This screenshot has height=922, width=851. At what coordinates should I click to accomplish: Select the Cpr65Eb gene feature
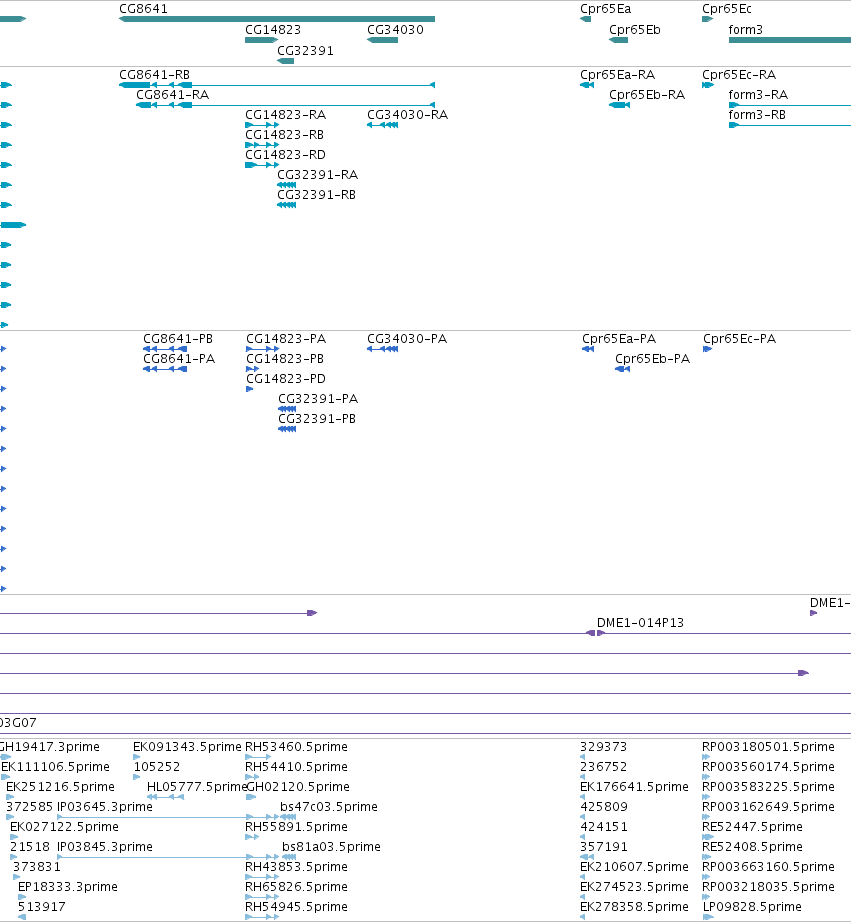tap(618, 40)
